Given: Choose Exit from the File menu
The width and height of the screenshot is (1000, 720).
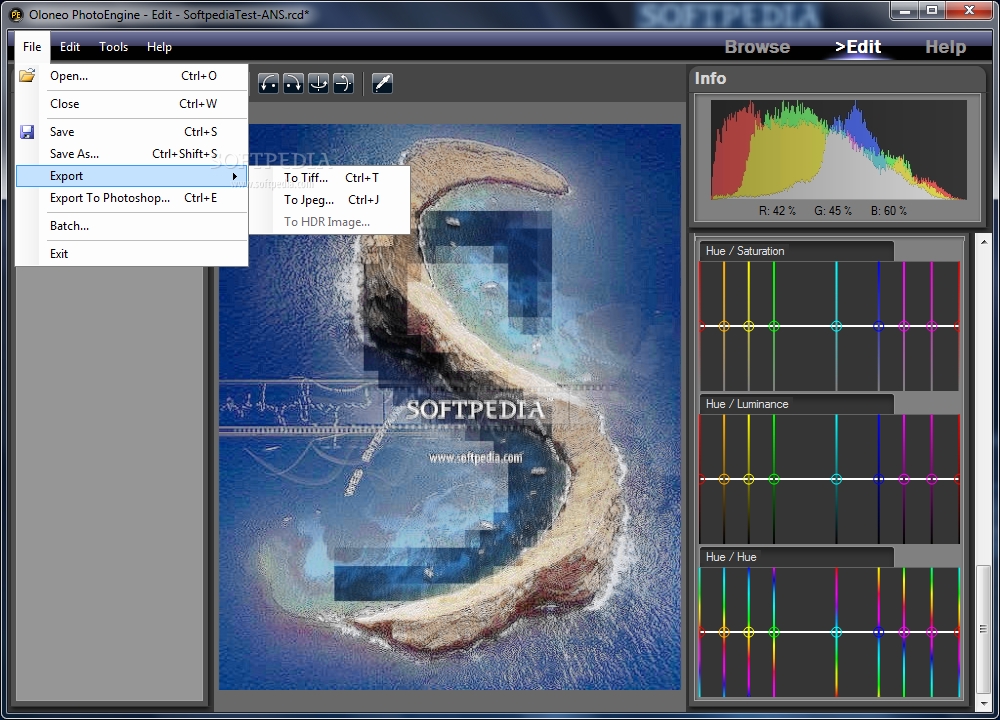Looking at the screenshot, I should (131, 254).
